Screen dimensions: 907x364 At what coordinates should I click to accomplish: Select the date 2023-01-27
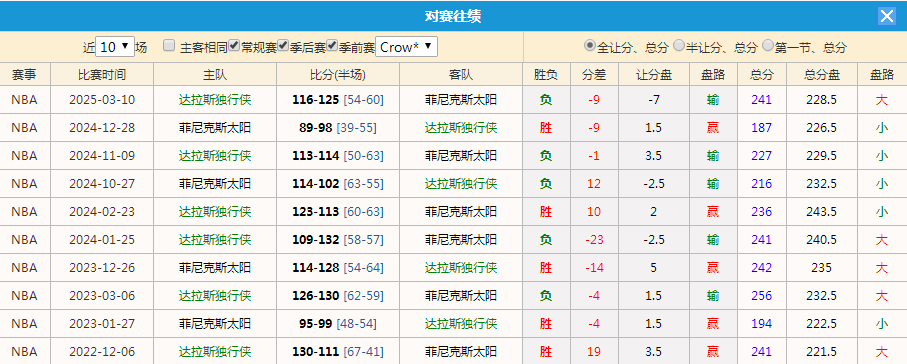click(102, 323)
